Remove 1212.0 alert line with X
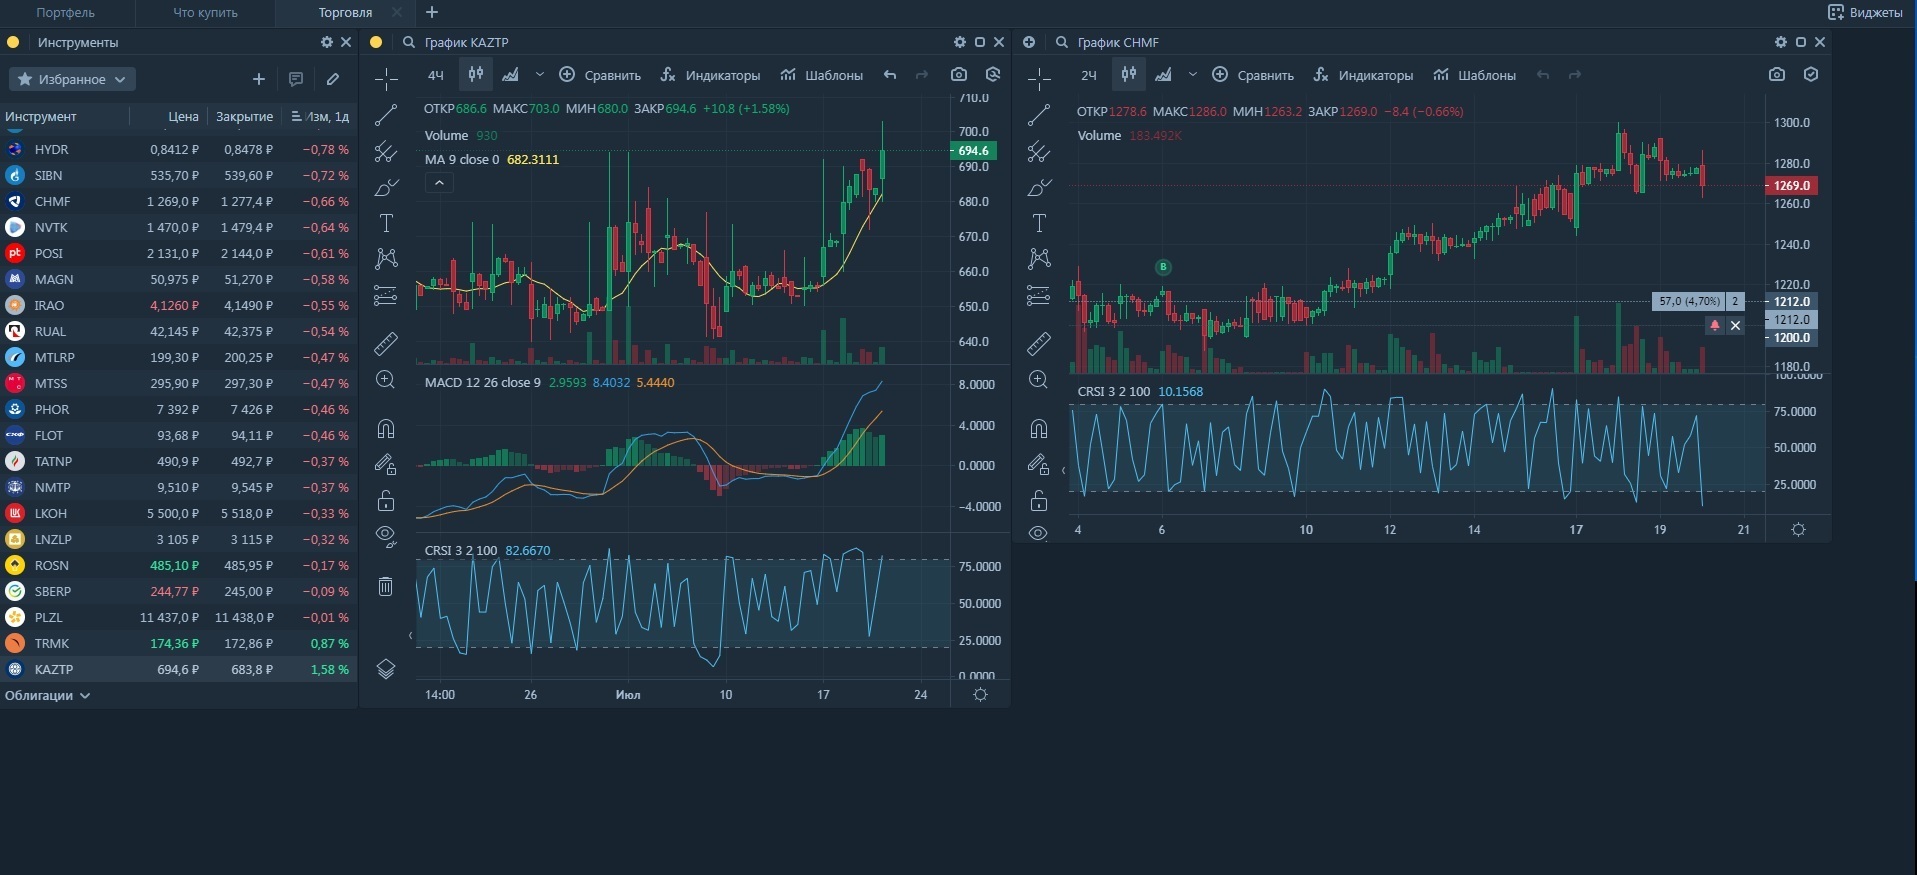Image resolution: width=1917 pixels, height=875 pixels. coord(1735,325)
